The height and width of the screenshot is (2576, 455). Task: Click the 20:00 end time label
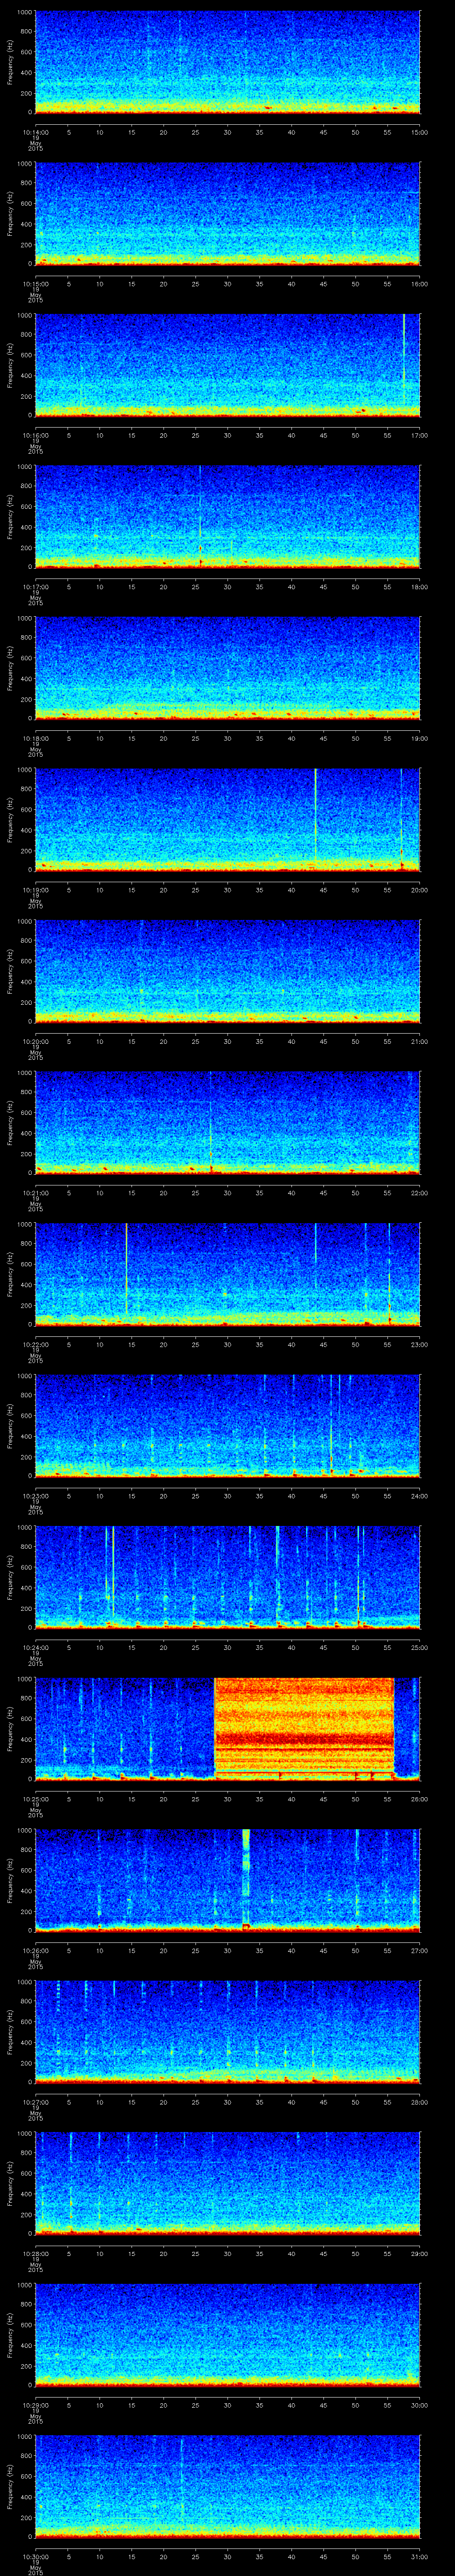click(x=420, y=890)
